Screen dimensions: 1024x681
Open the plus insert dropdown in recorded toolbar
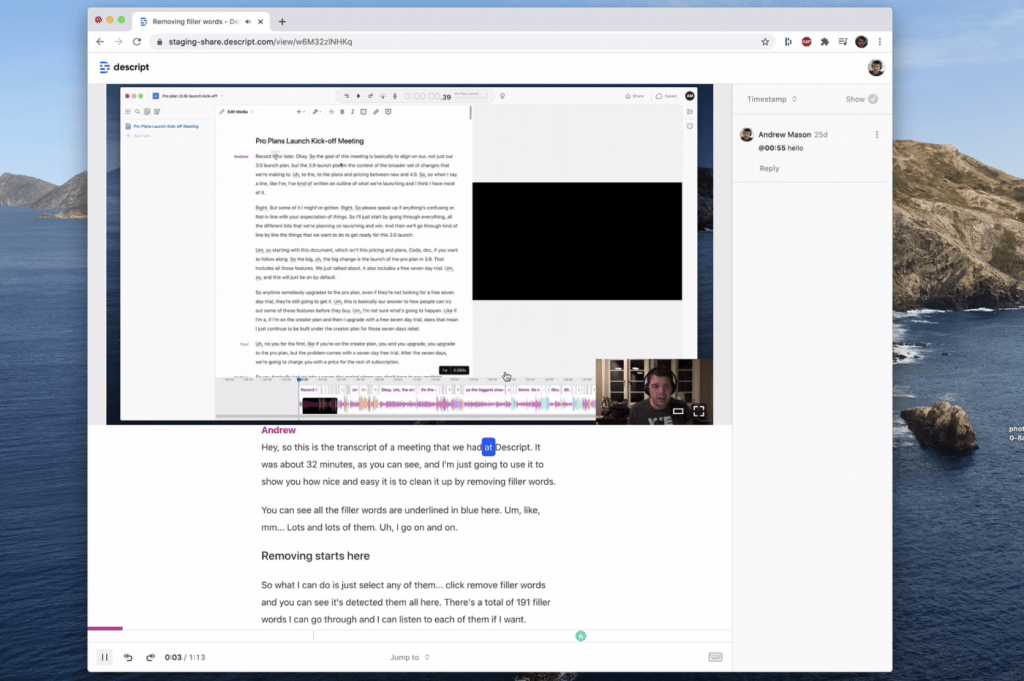pos(300,112)
